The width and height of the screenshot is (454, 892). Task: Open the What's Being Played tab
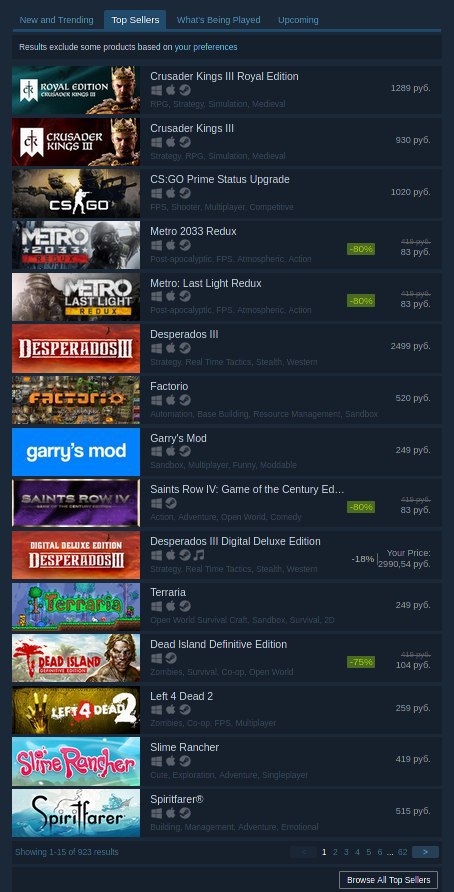[218, 20]
